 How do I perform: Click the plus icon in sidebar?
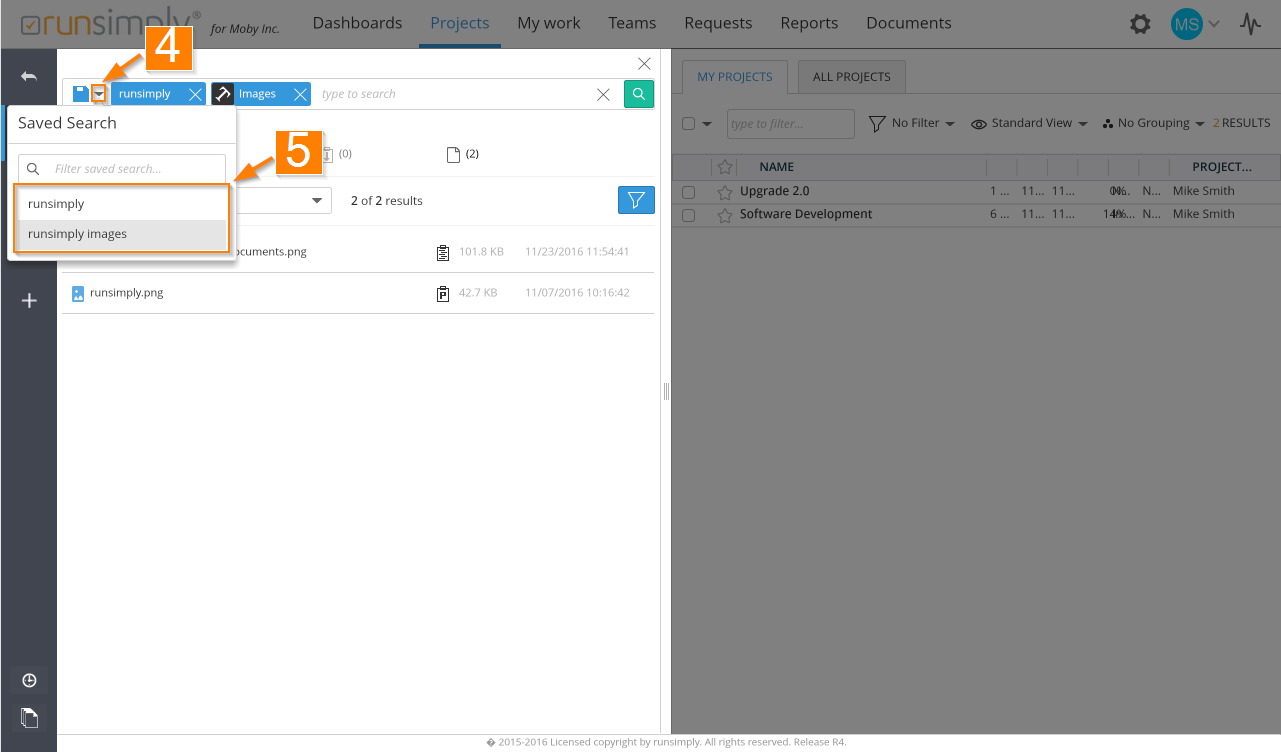pos(29,300)
